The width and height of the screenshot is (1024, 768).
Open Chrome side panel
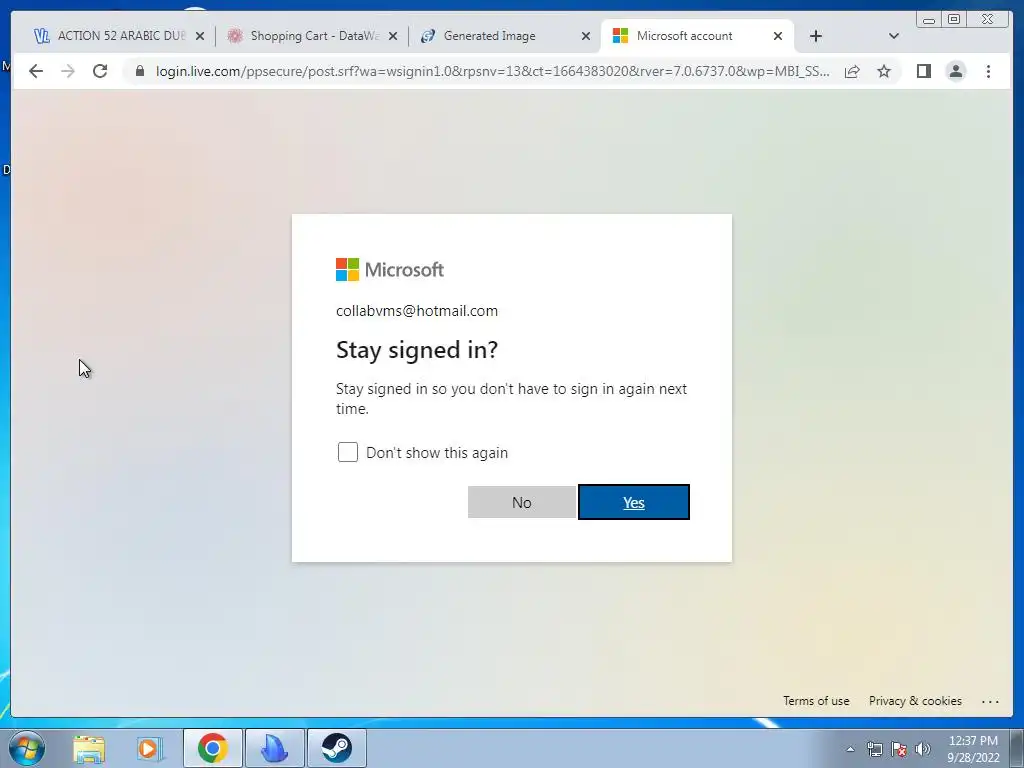point(923,71)
